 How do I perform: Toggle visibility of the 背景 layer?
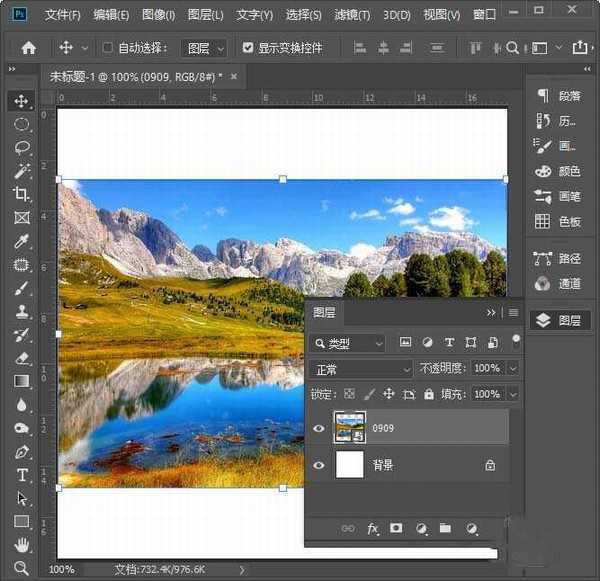point(319,465)
